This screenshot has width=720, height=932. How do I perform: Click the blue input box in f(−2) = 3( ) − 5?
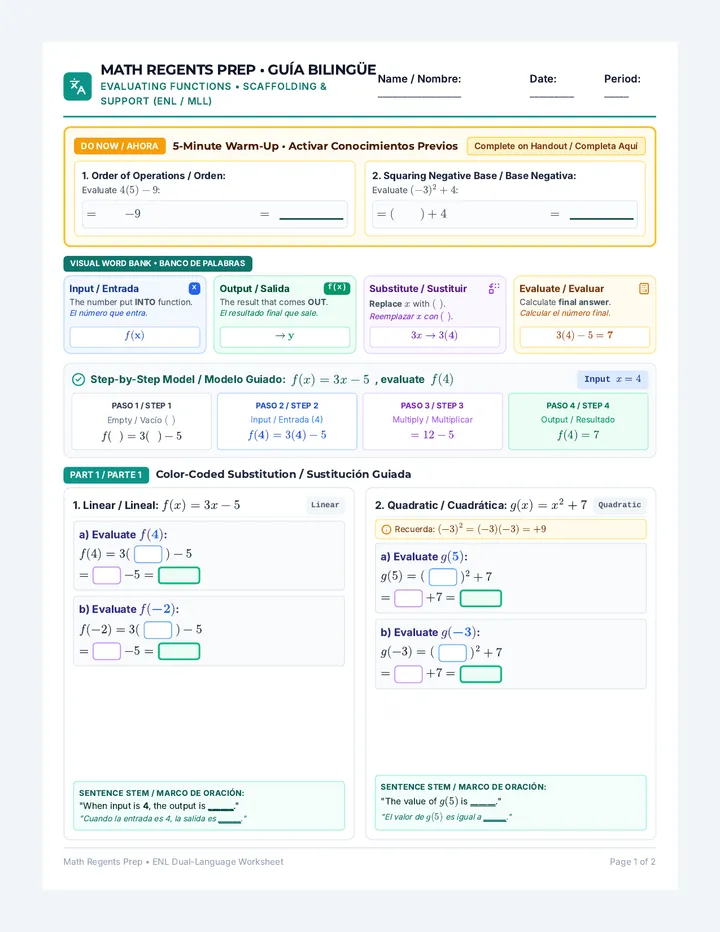pyautogui.click(x=158, y=629)
